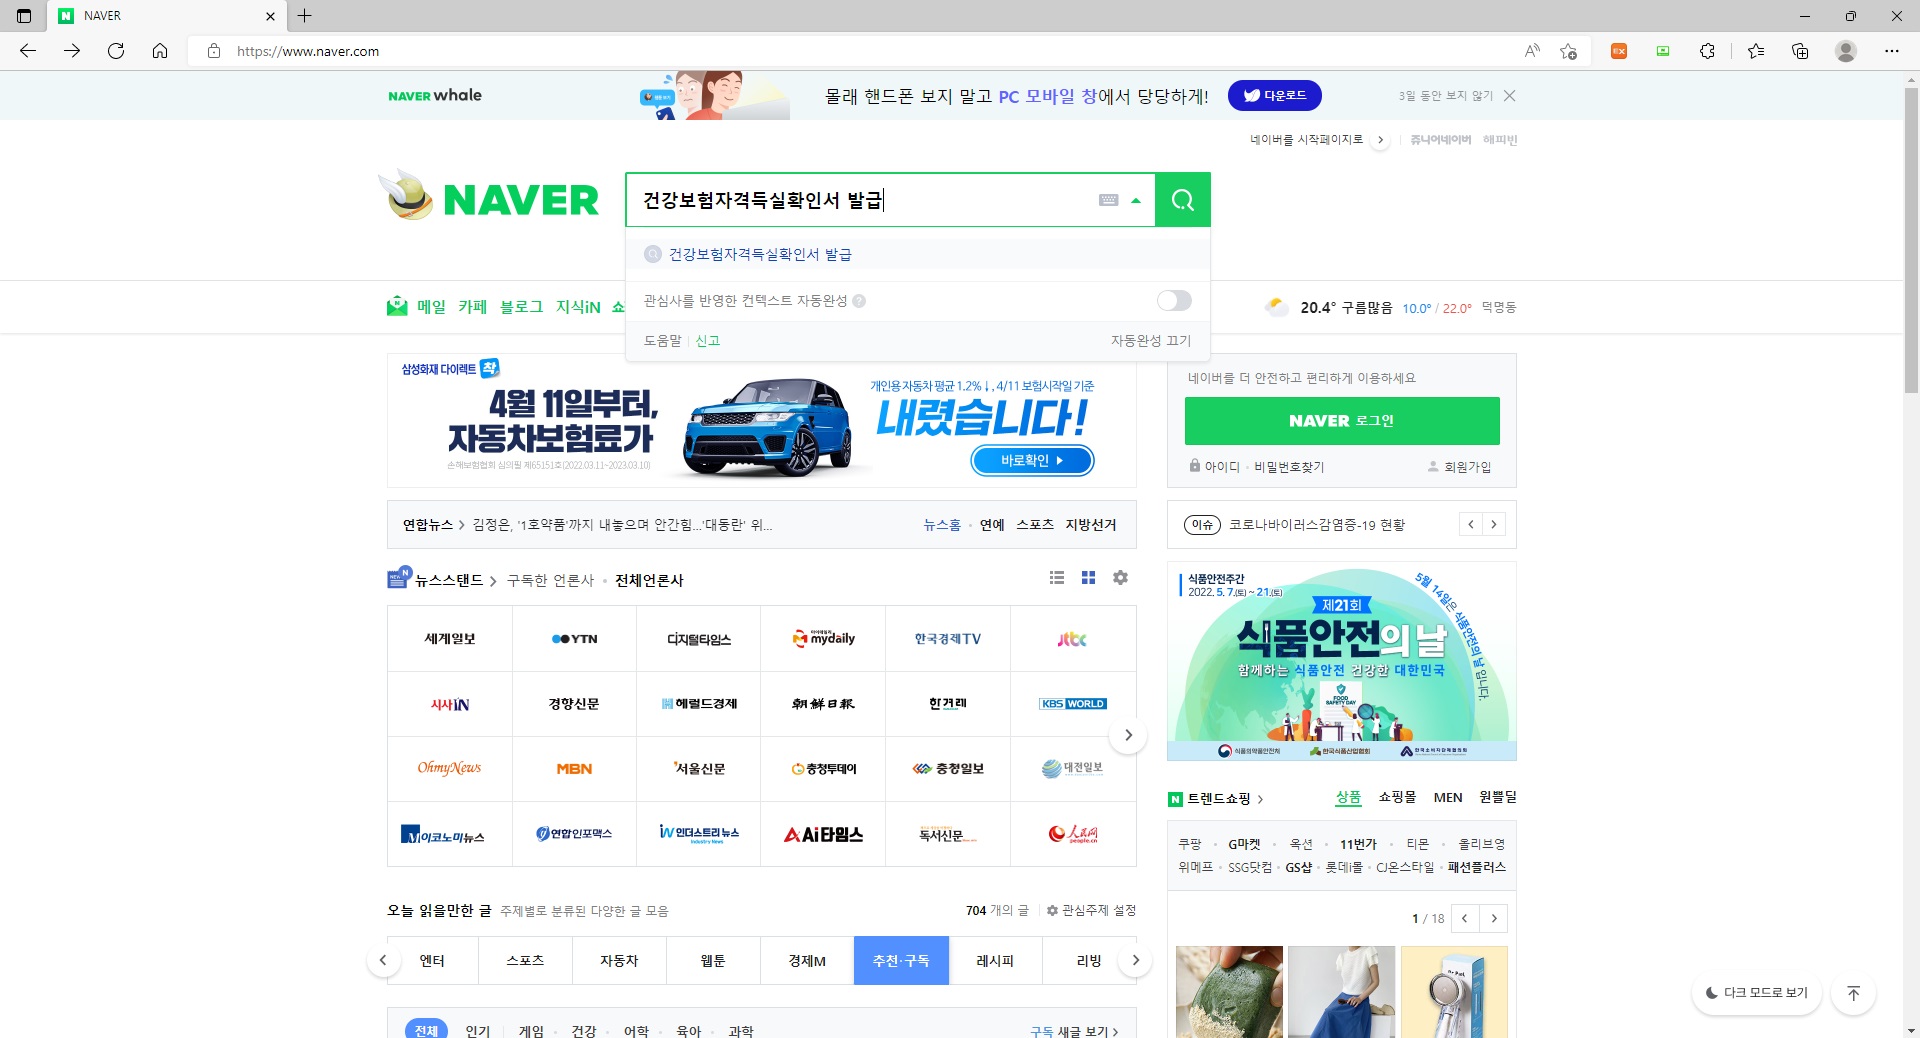Viewport: 1920px width, 1038px height.
Task: Click the weather cloud icon
Action: pos(1277,307)
